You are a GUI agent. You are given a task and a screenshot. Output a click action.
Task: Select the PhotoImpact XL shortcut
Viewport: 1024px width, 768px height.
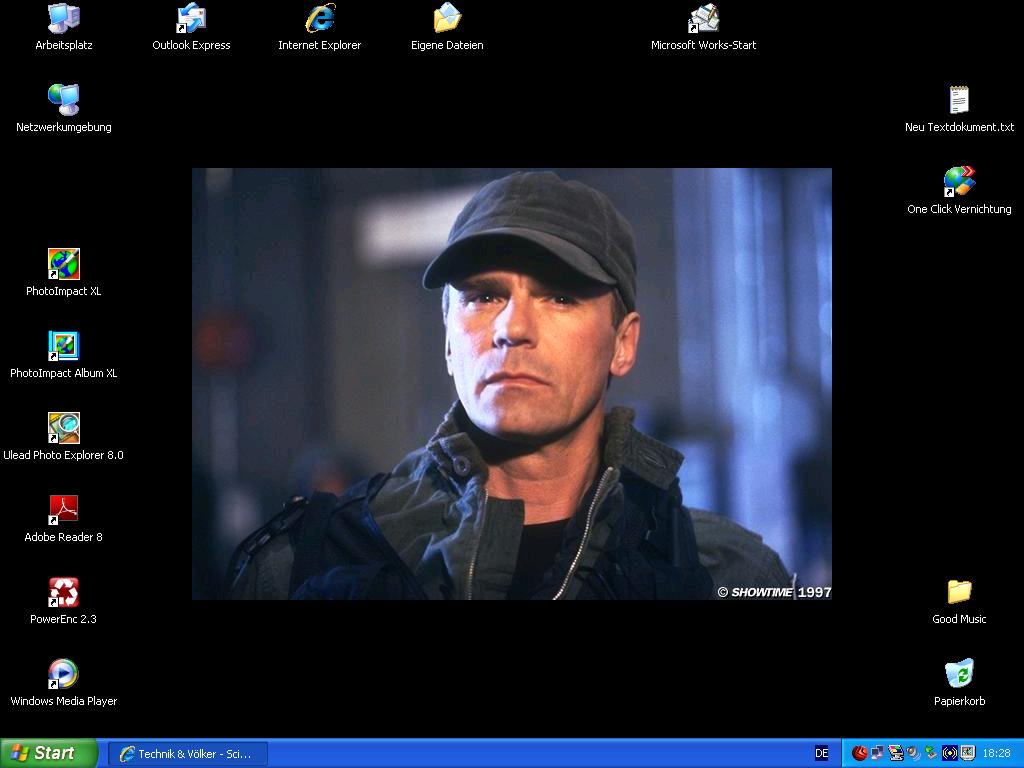[x=63, y=265]
